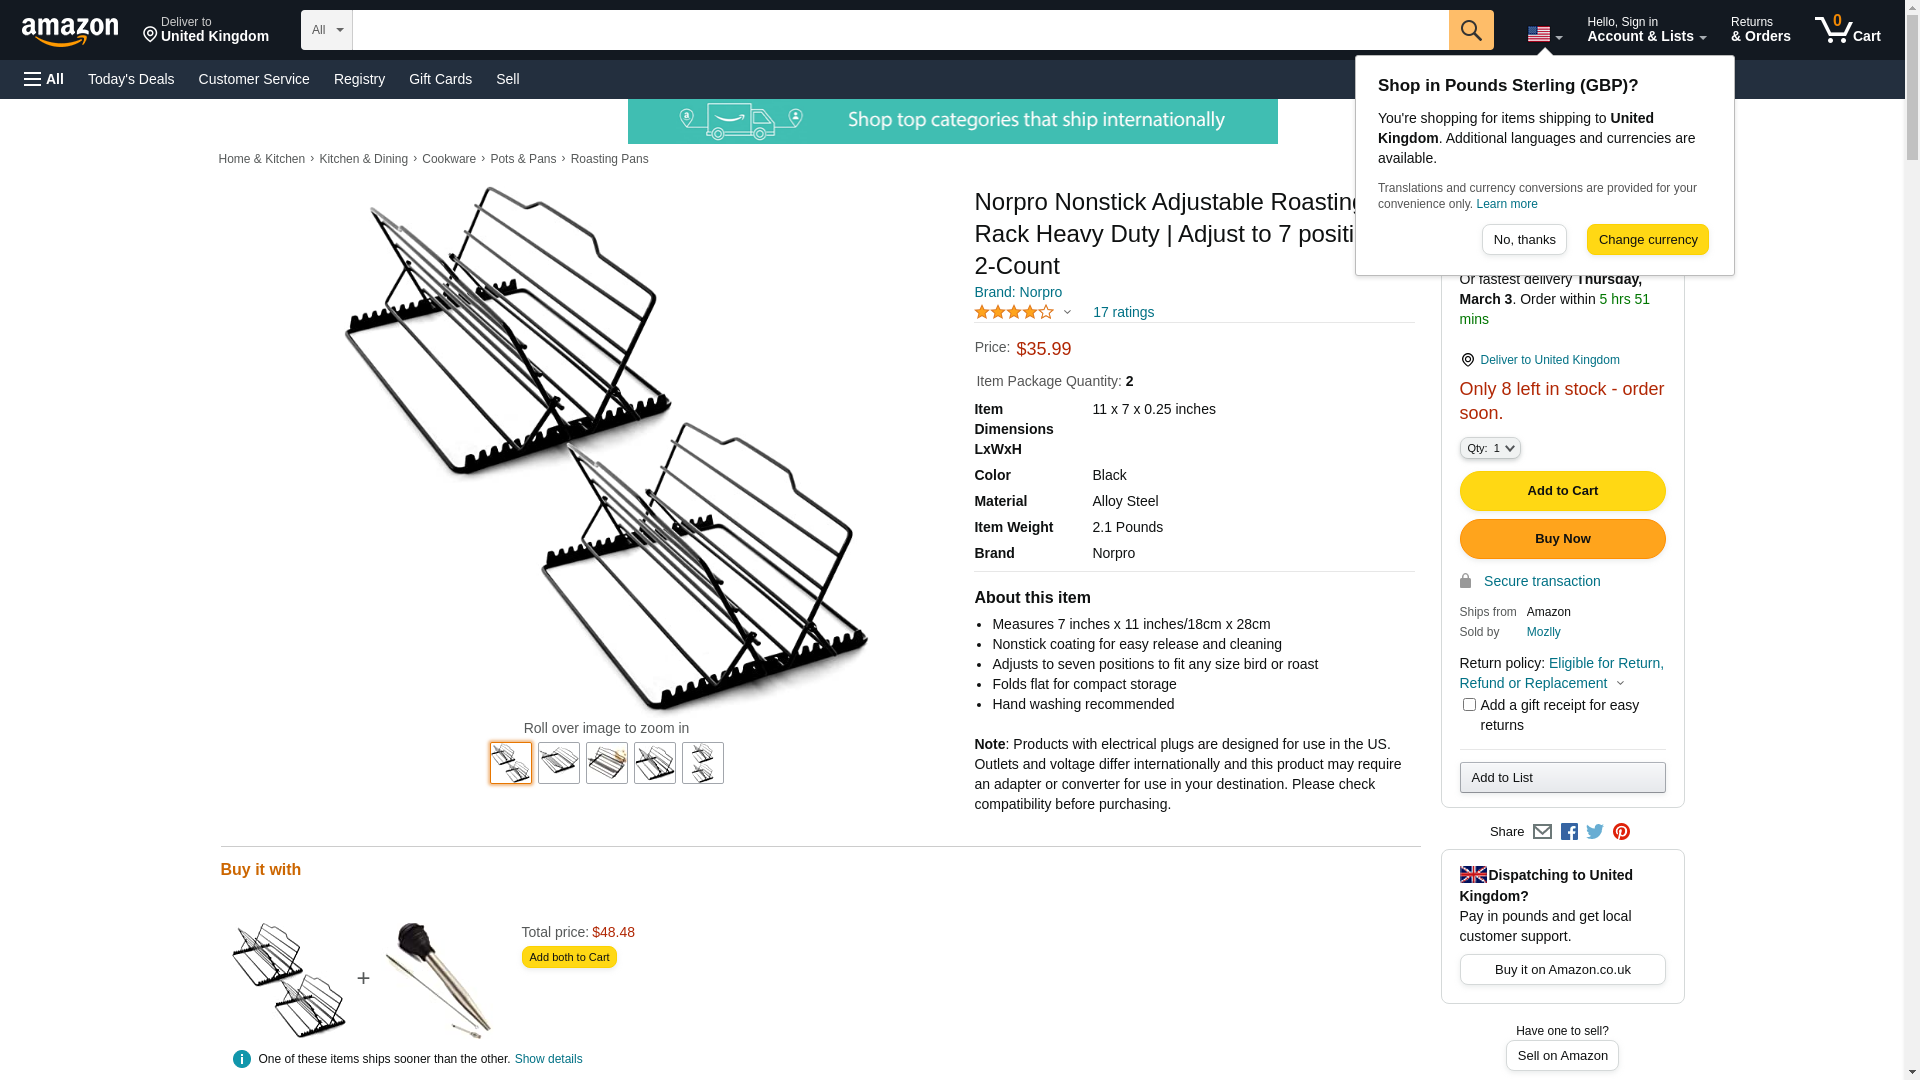Image resolution: width=1920 pixels, height=1080 pixels.
Task: Click the search magnifier button
Action: tap(1471, 30)
